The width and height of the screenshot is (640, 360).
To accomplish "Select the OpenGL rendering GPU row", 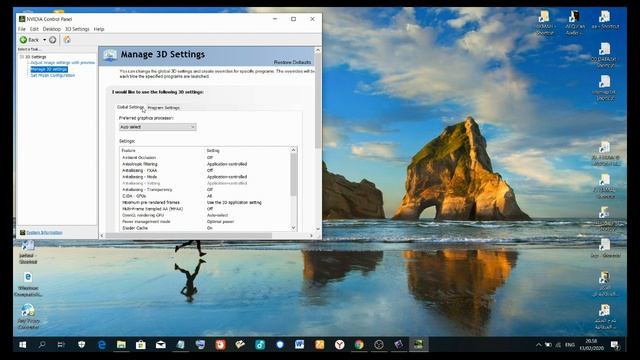I will 205,215.
